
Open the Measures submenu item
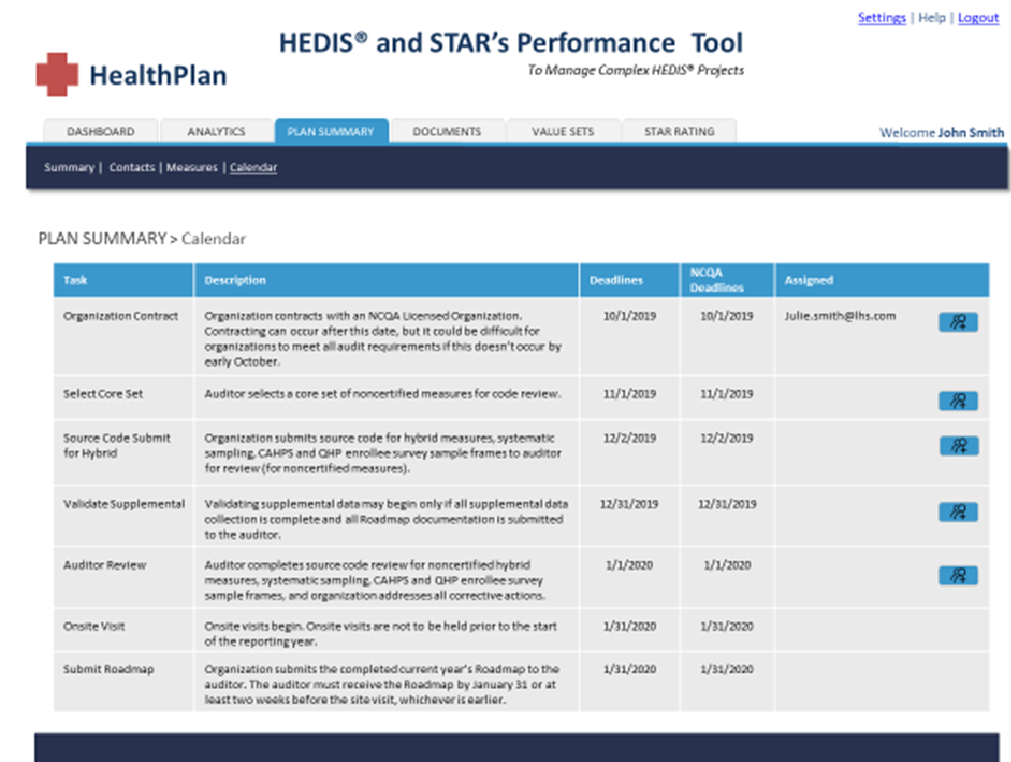click(x=192, y=168)
